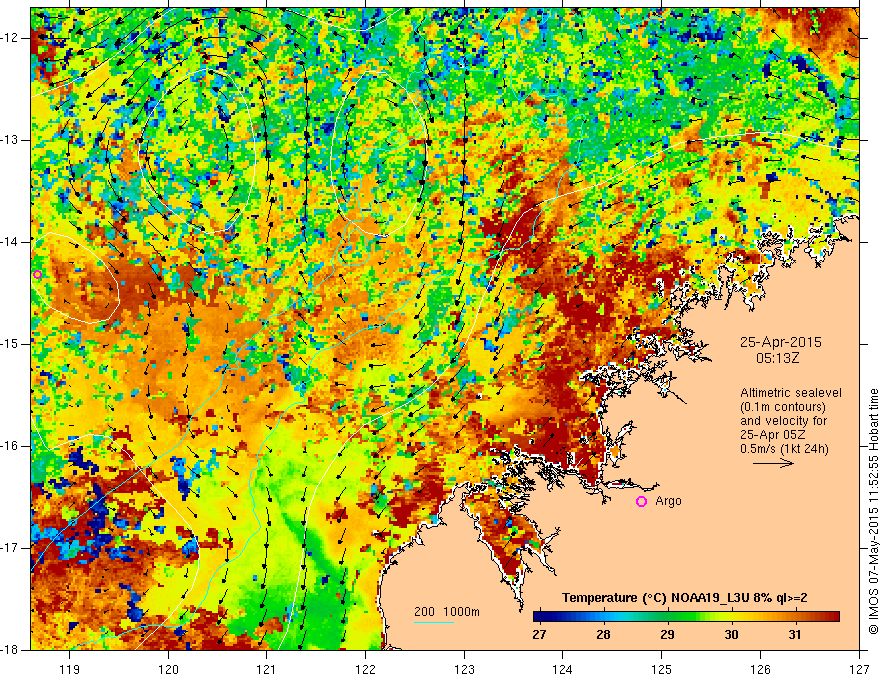Viewport: 880px width, 680px height.
Task: Click the '200 1000m' depth label
Action: (x=447, y=612)
